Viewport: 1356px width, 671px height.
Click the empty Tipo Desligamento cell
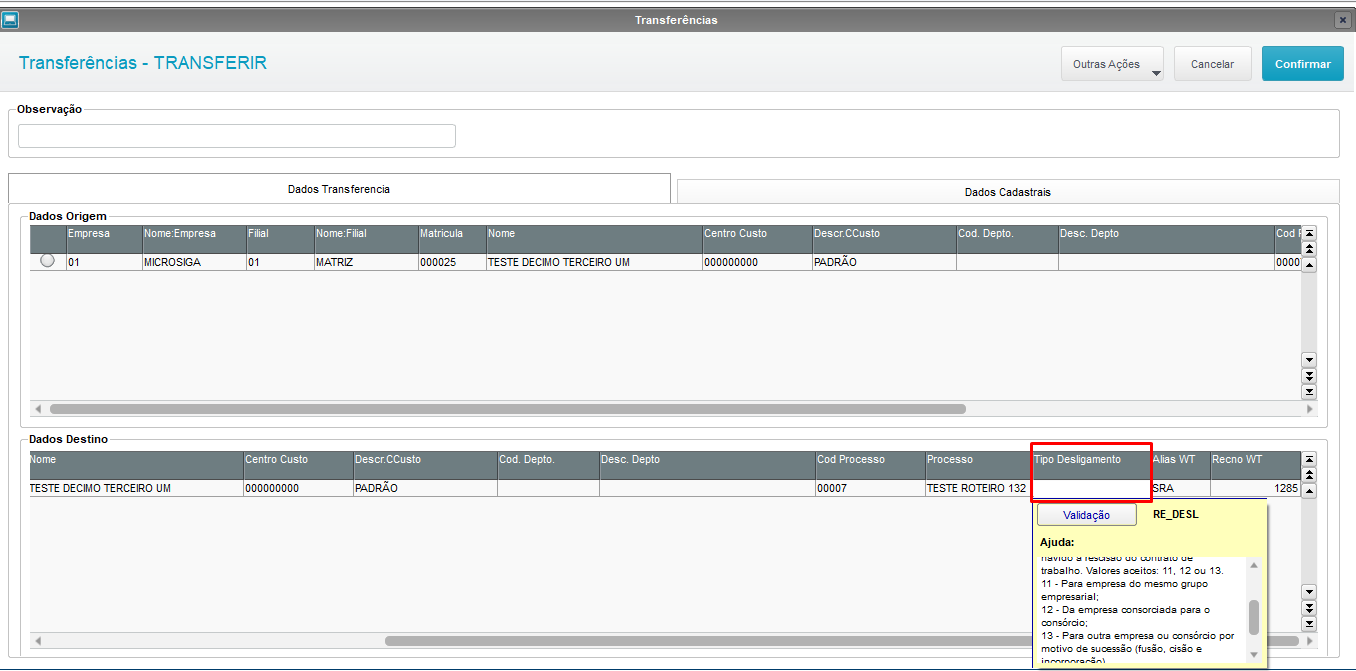tap(1091, 489)
